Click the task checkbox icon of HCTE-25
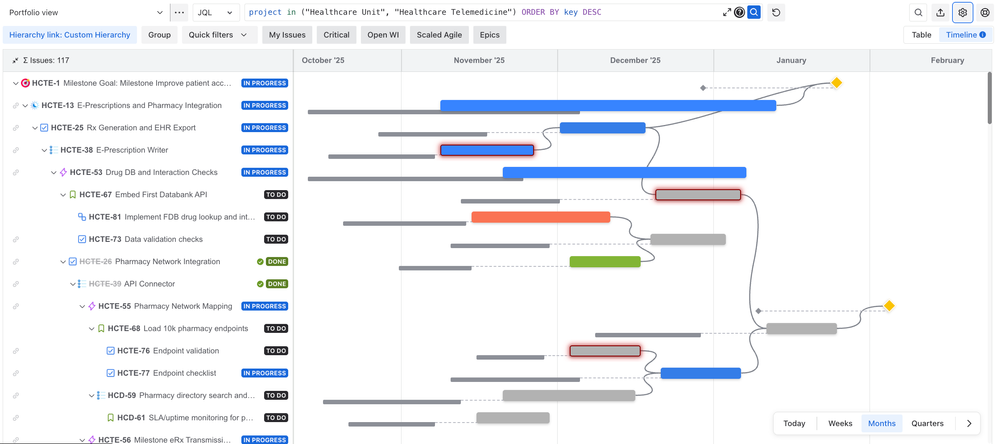The width and height of the screenshot is (998, 444). [44, 128]
